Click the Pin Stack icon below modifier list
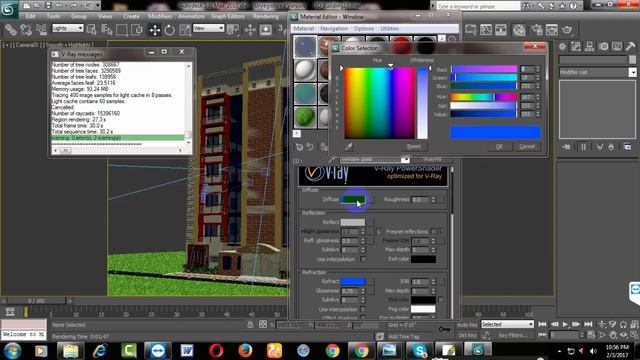Image resolution: width=640 pixels, height=360 pixels. click(567, 147)
